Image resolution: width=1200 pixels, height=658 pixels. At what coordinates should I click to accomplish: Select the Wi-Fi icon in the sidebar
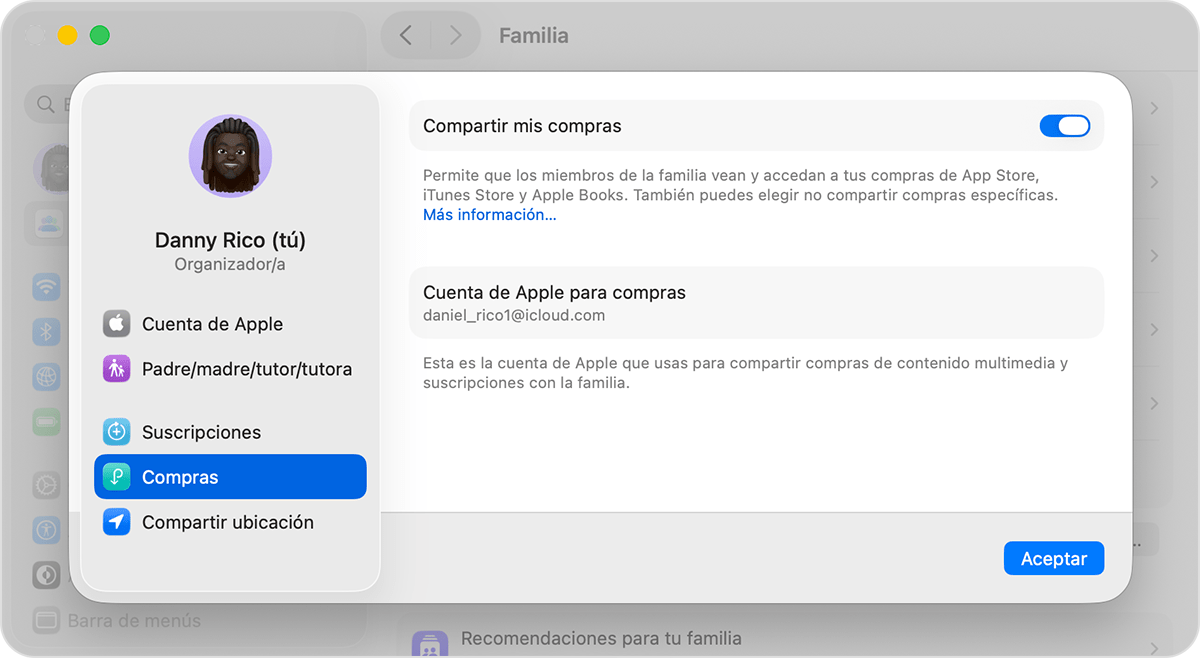click(x=47, y=289)
